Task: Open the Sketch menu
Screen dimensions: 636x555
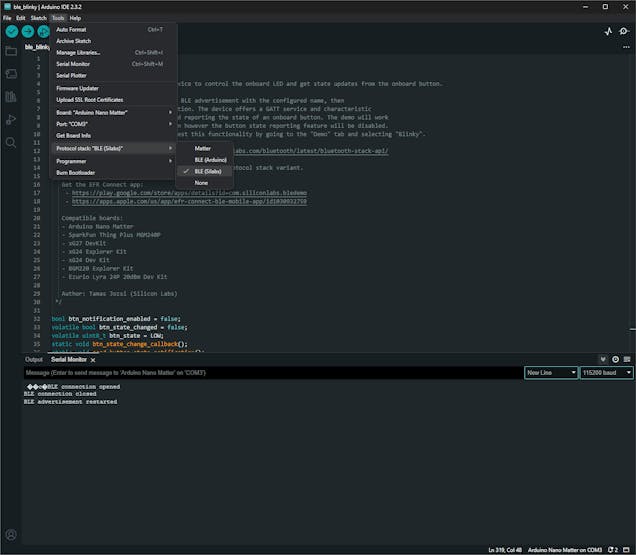Action: click(x=39, y=18)
